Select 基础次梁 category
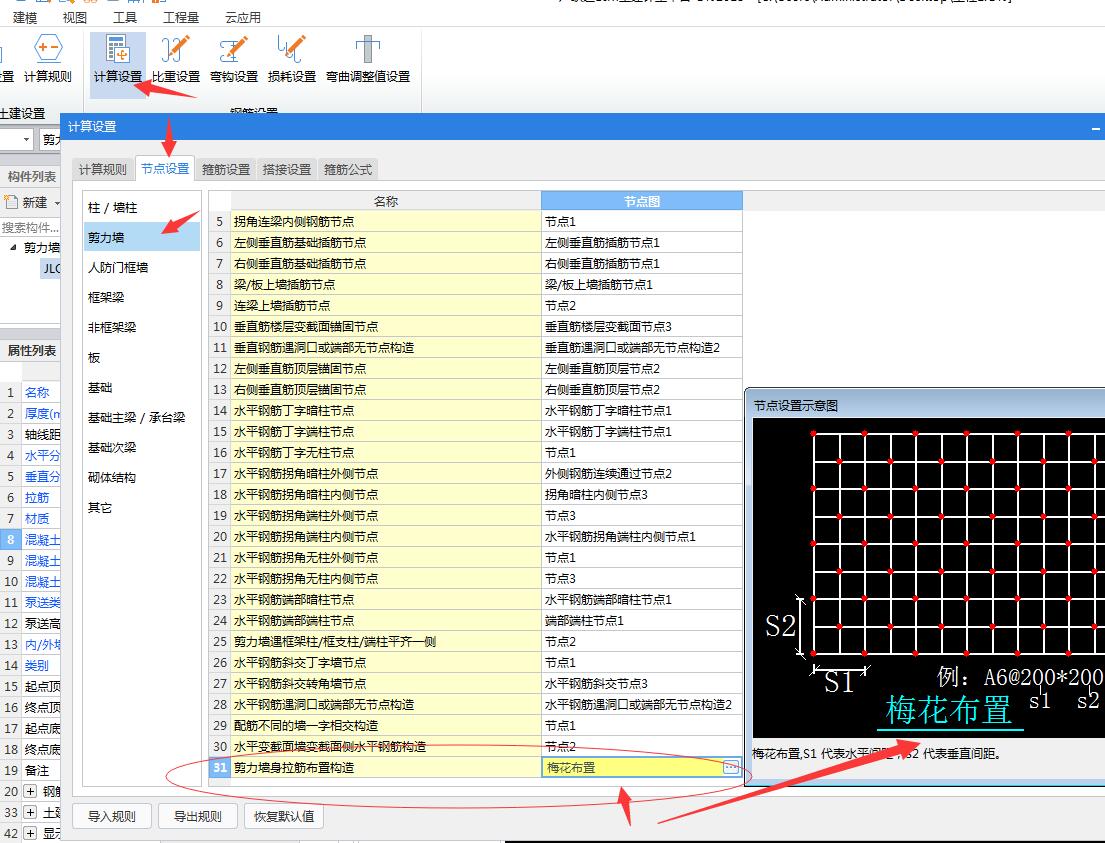Viewport: 1105px width, 843px height. point(142,448)
